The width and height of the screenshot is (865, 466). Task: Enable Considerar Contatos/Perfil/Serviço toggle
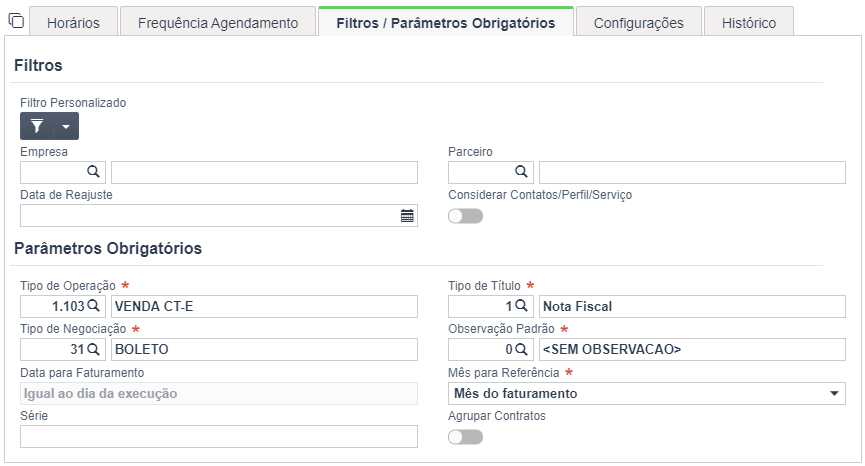coord(466,216)
